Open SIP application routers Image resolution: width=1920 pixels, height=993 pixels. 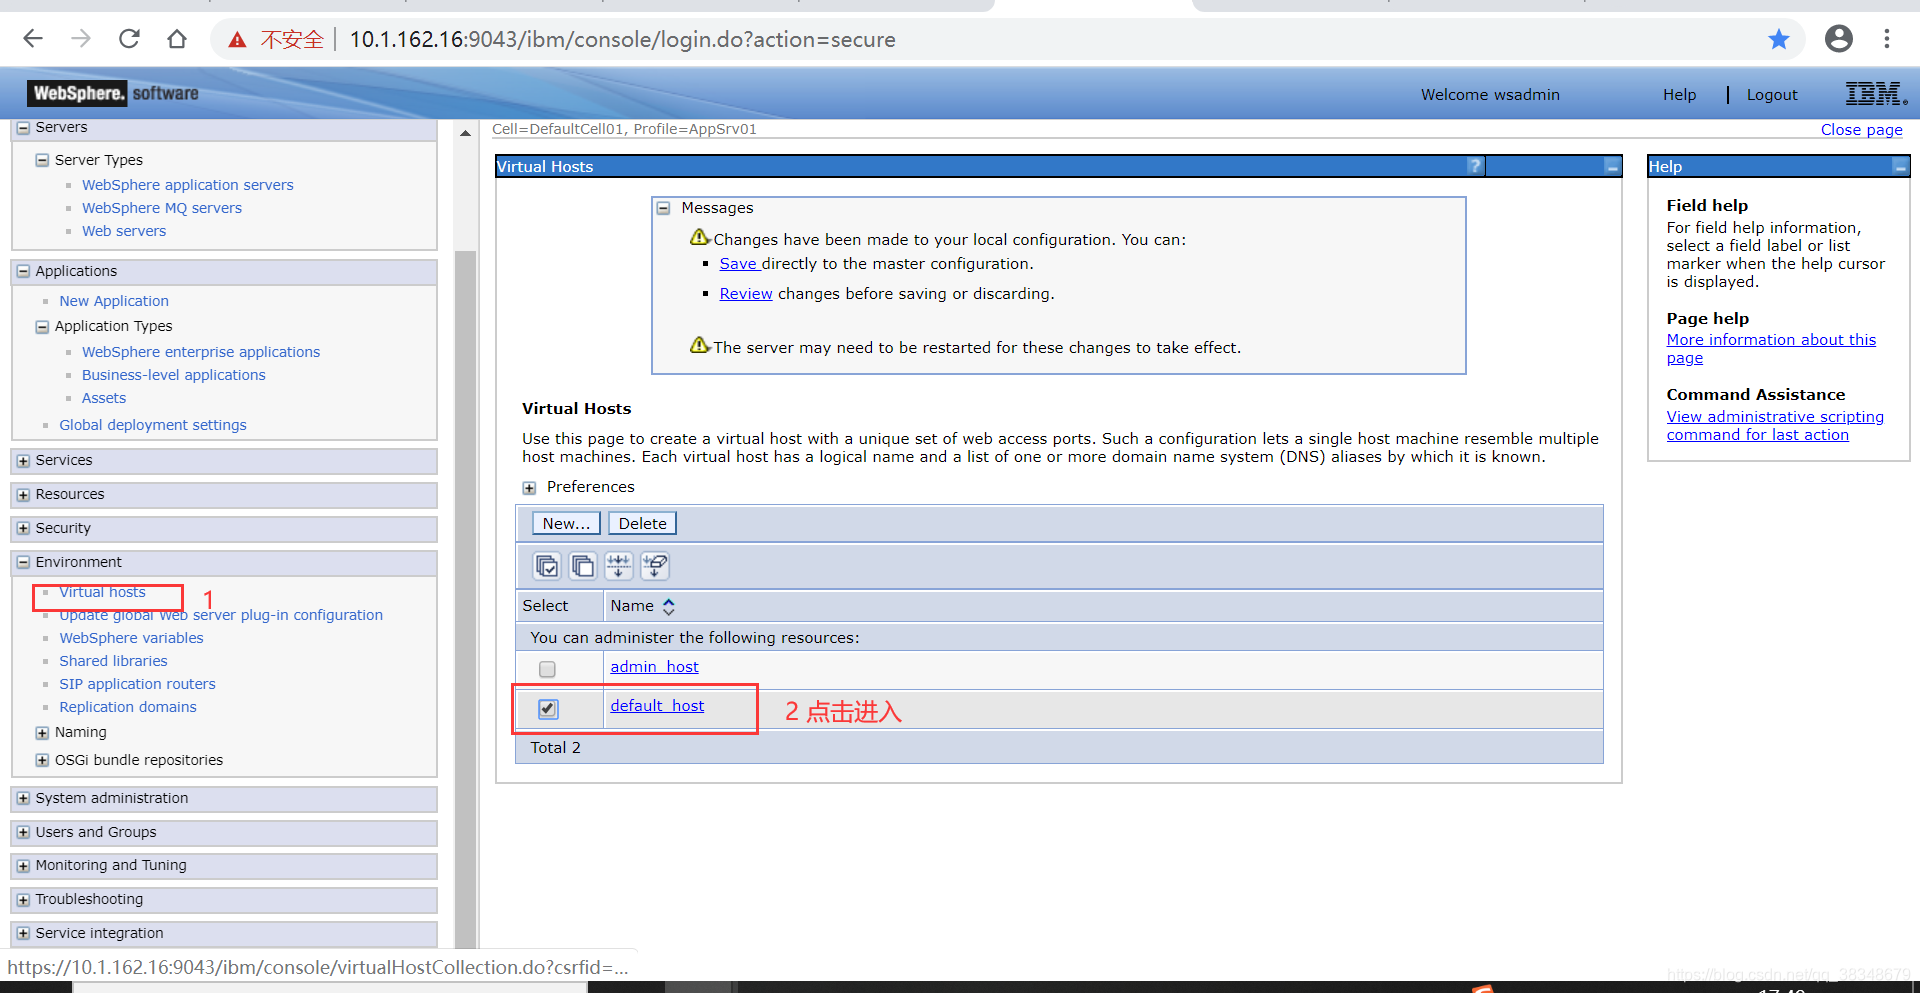pyautogui.click(x=137, y=684)
